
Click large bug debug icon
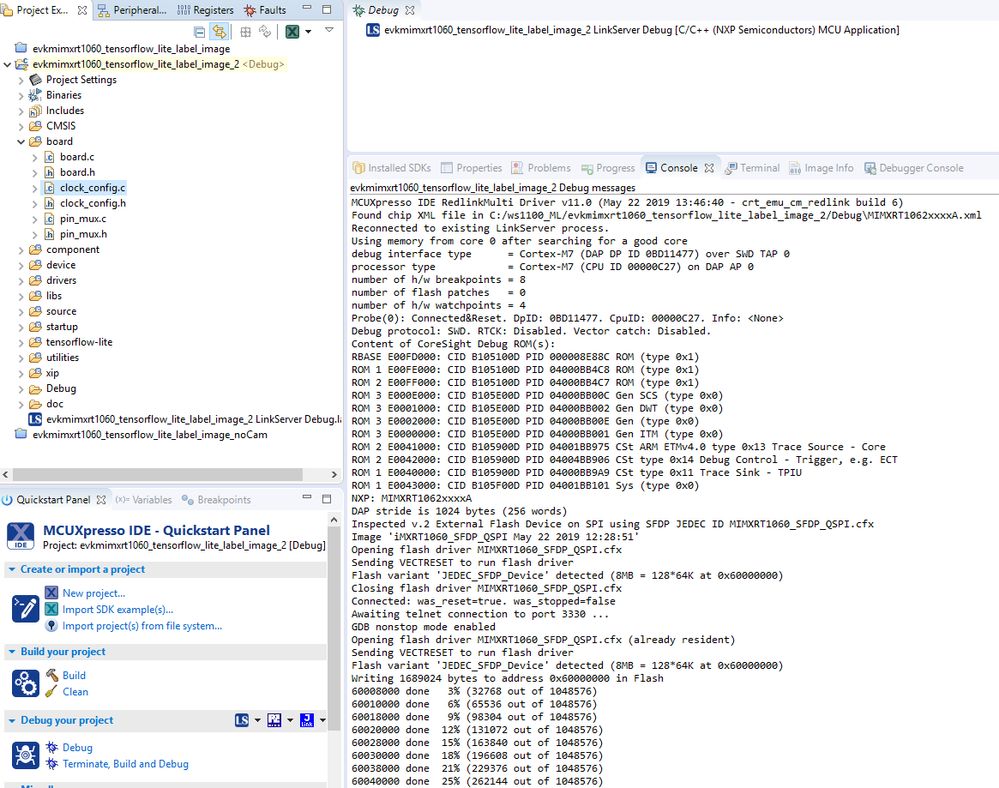click(x=25, y=756)
